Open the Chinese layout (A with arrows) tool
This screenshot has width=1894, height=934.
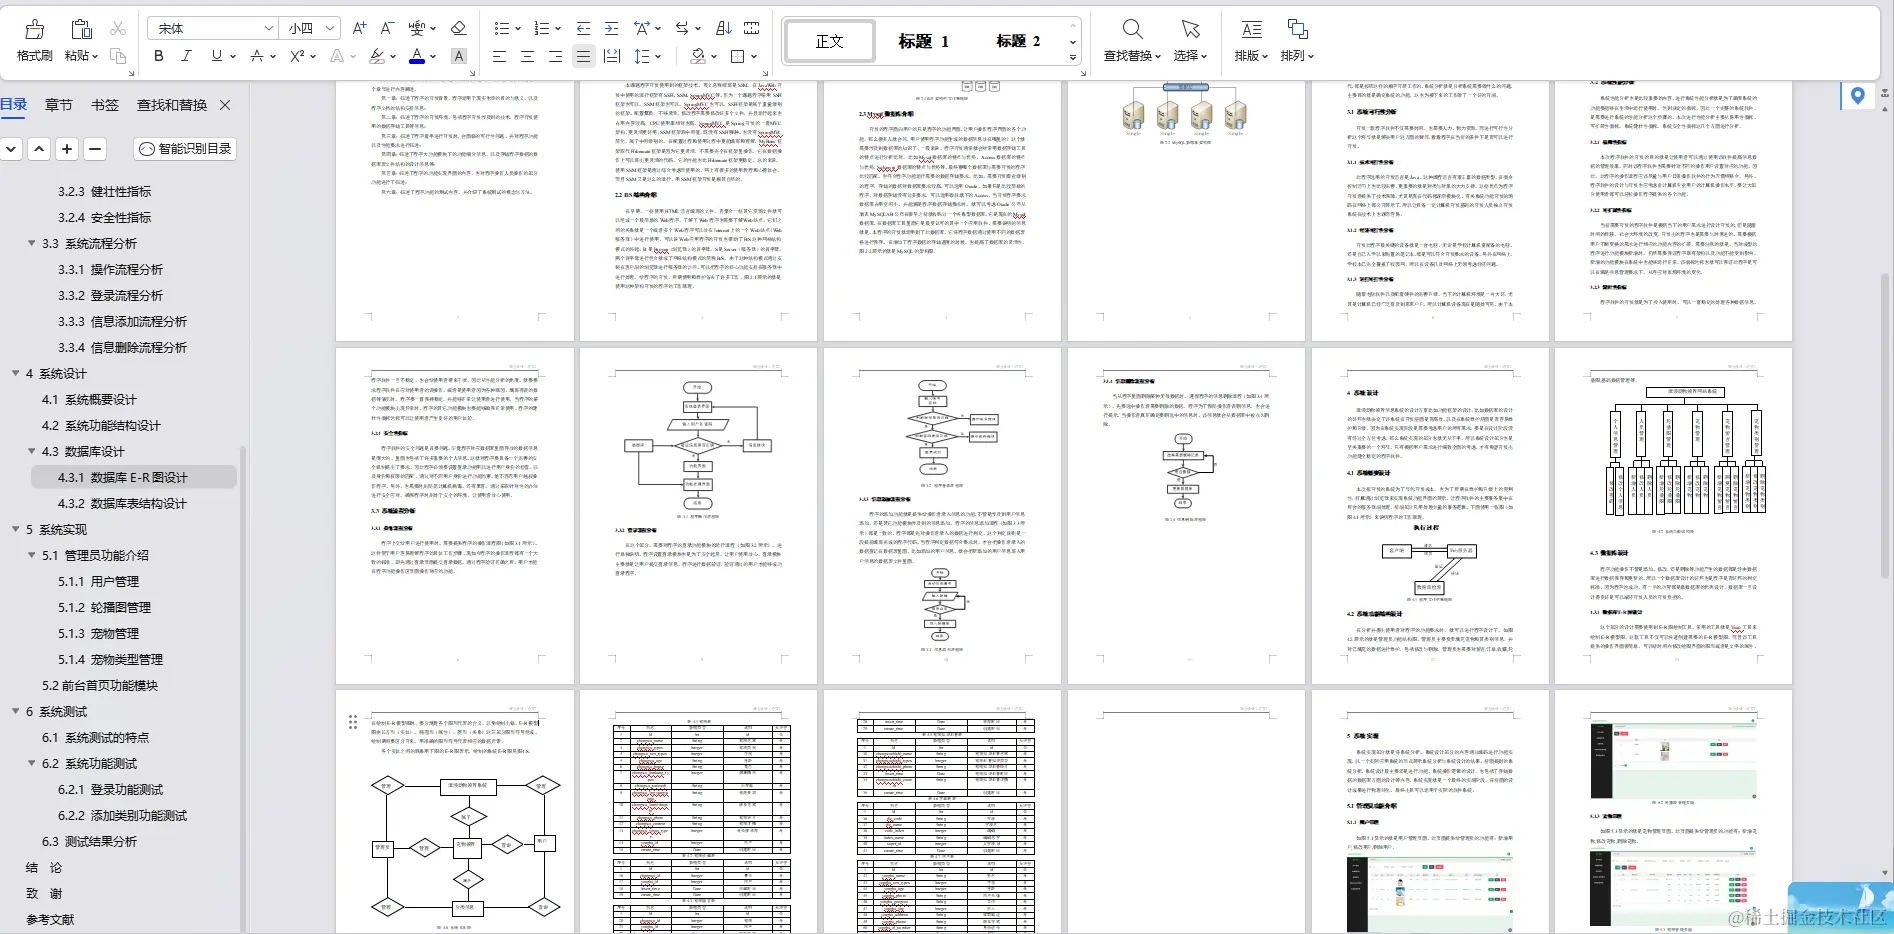click(x=642, y=28)
